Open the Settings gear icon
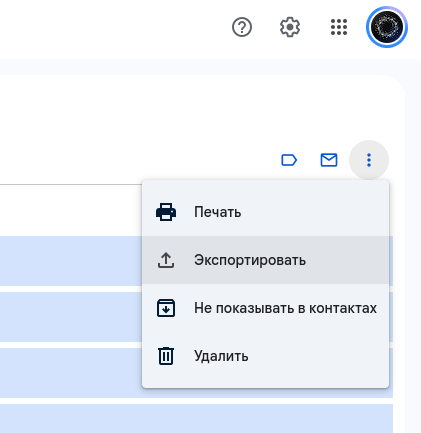 click(290, 27)
